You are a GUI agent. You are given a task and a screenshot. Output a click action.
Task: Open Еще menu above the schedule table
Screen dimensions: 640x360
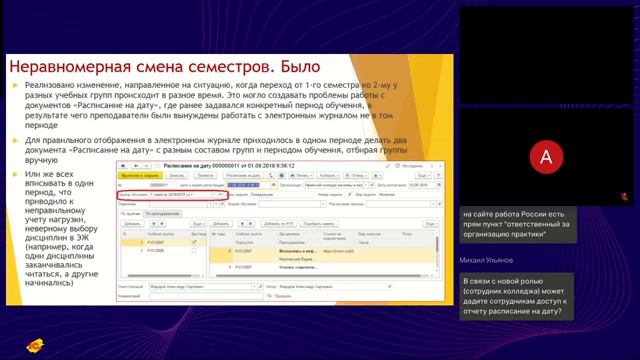click(x=431, y=224)
